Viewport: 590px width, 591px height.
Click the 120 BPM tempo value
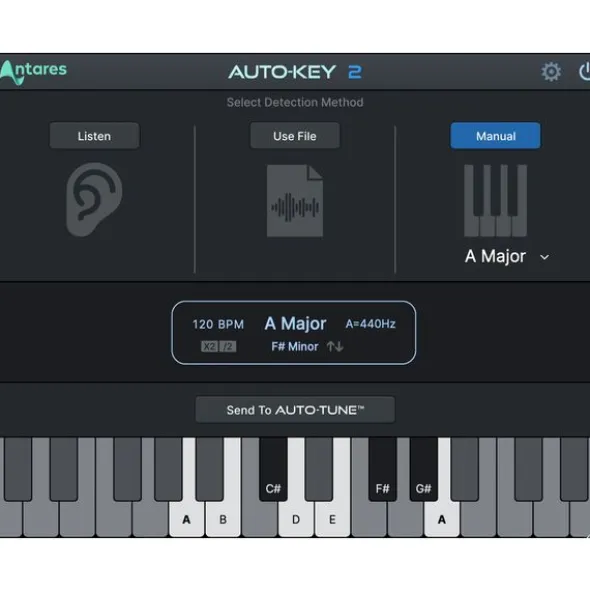tap(218, 324)
